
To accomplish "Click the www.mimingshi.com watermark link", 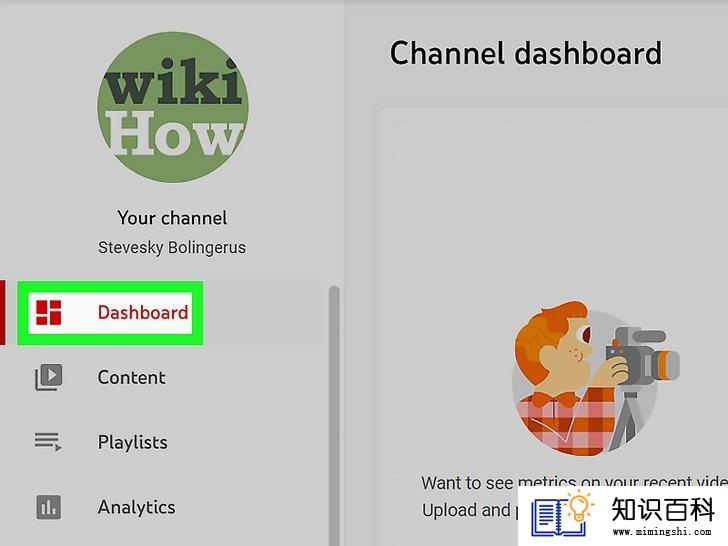I will [x=662, y=532].
